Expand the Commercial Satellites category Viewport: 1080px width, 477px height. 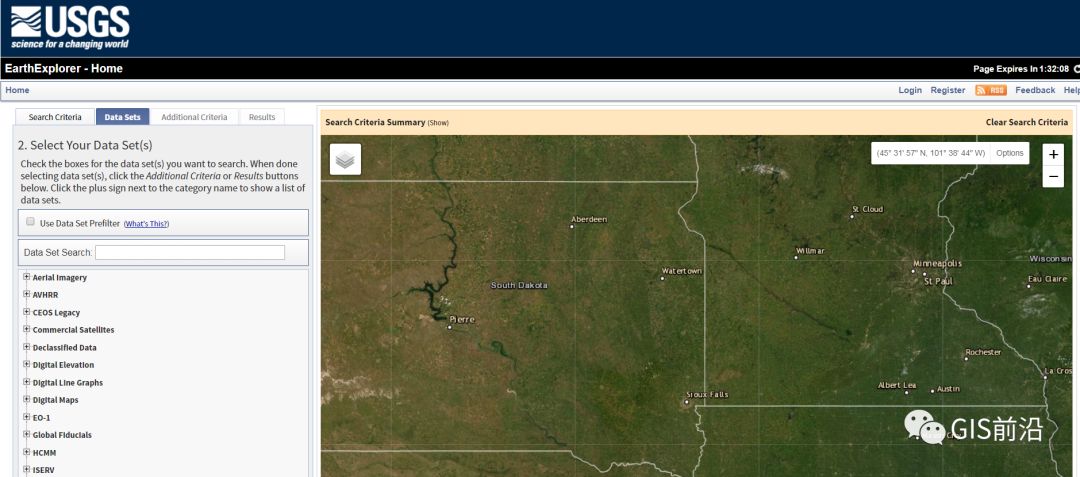[27, 330]
